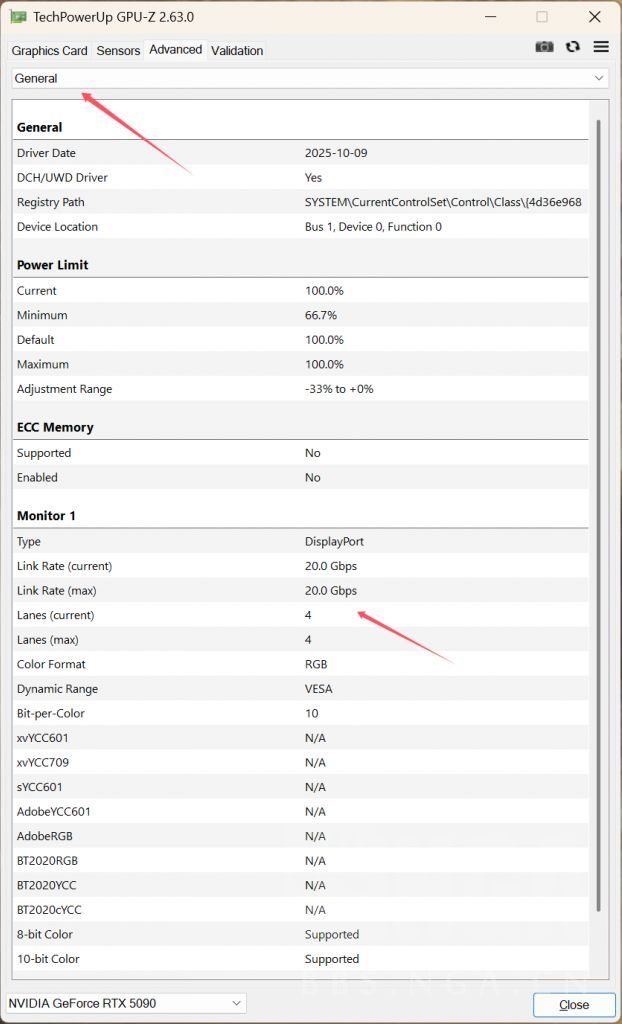This screenshot has width=622, height=1024.
Task: Click the GPU-Z app icon in title bar
Action: pyautogui.click(x=18, y=17)
